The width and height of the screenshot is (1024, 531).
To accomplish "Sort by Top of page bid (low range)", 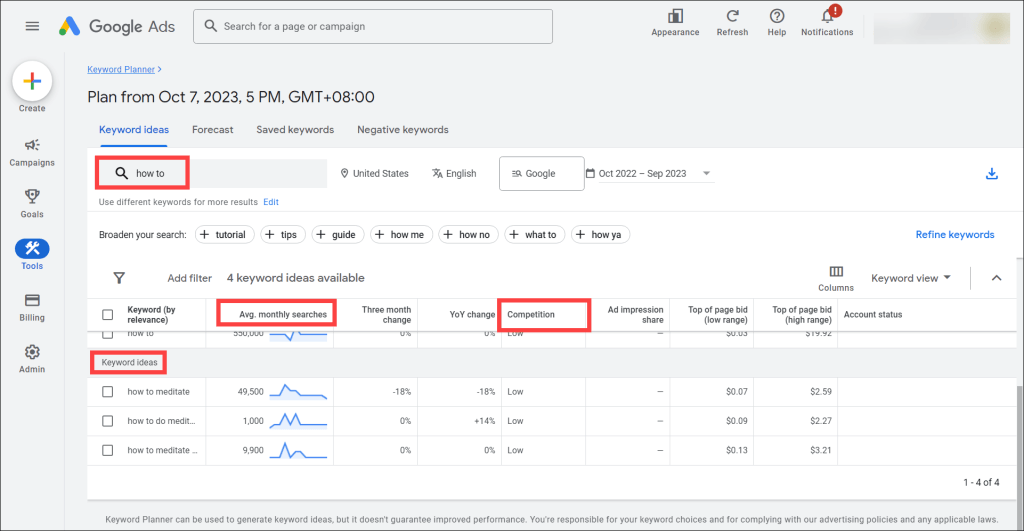I will pyautogui.click(x=718, y=315).
